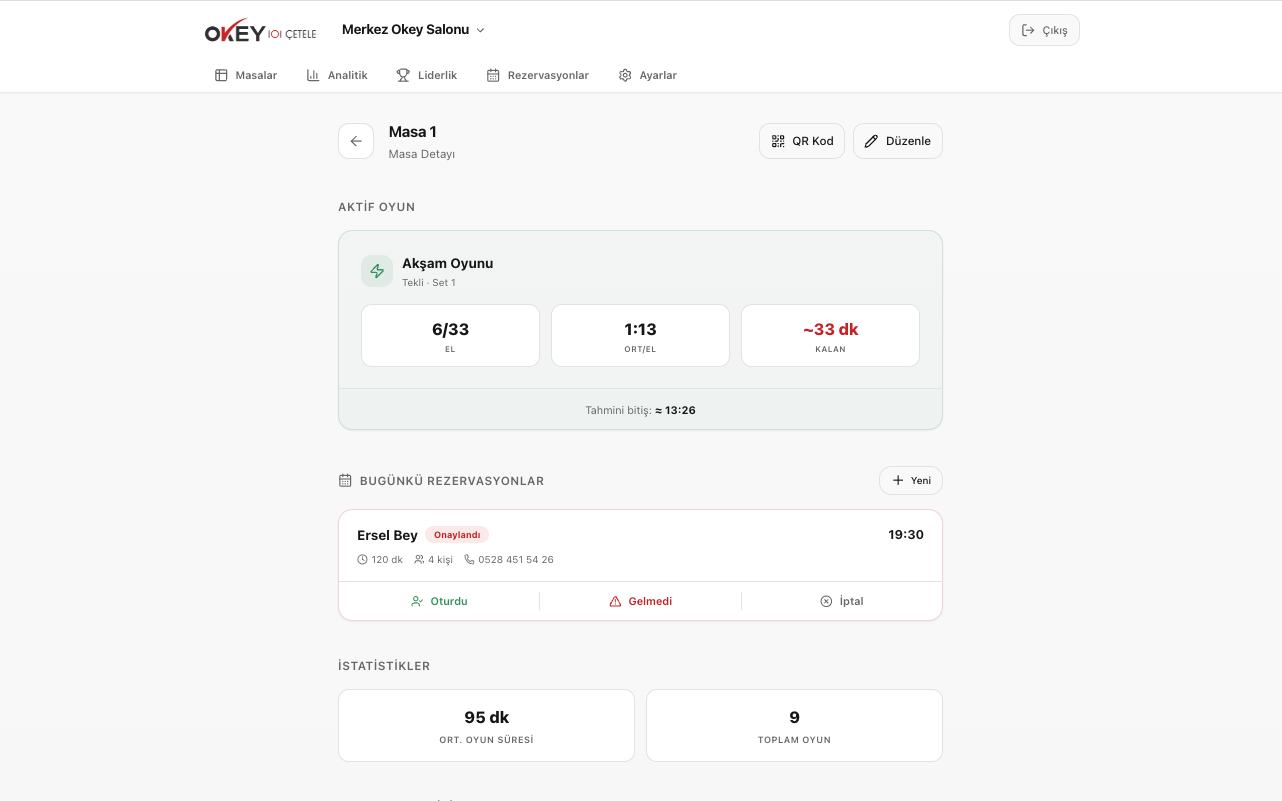
Task: Go to the Masalar tab
Action: coord(246,75)
